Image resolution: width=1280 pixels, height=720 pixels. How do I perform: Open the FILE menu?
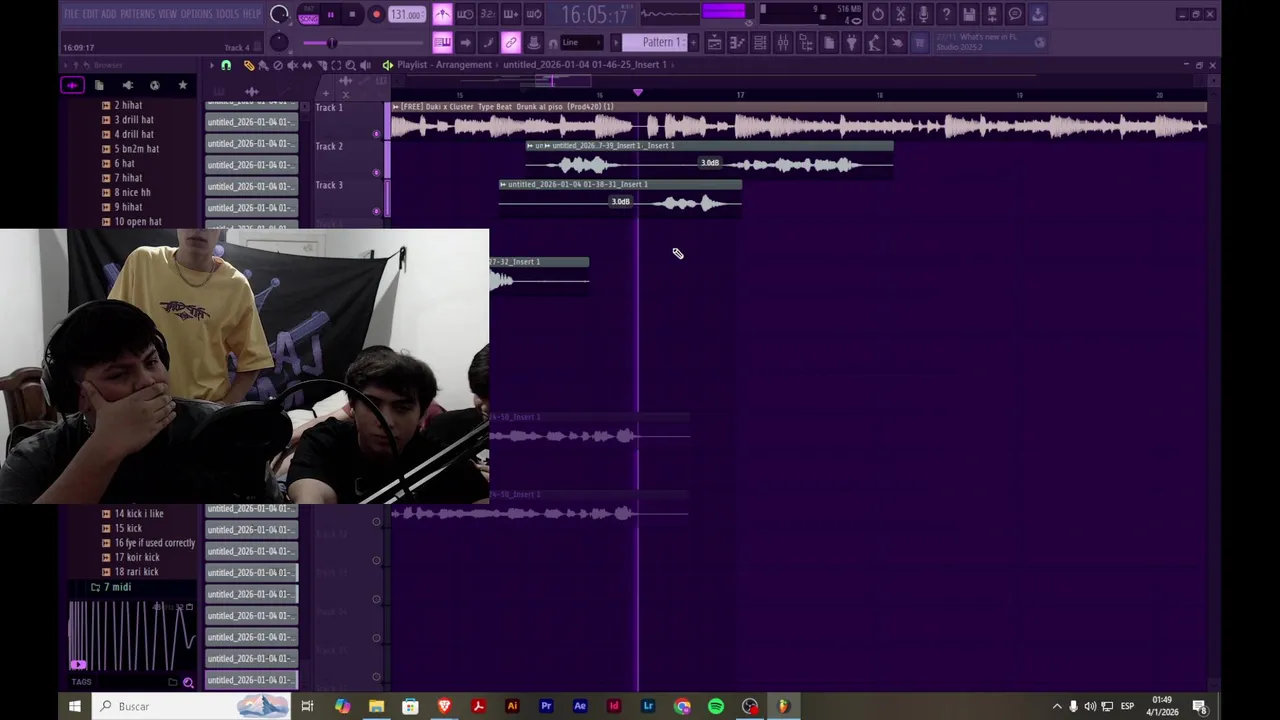(71, 14)
